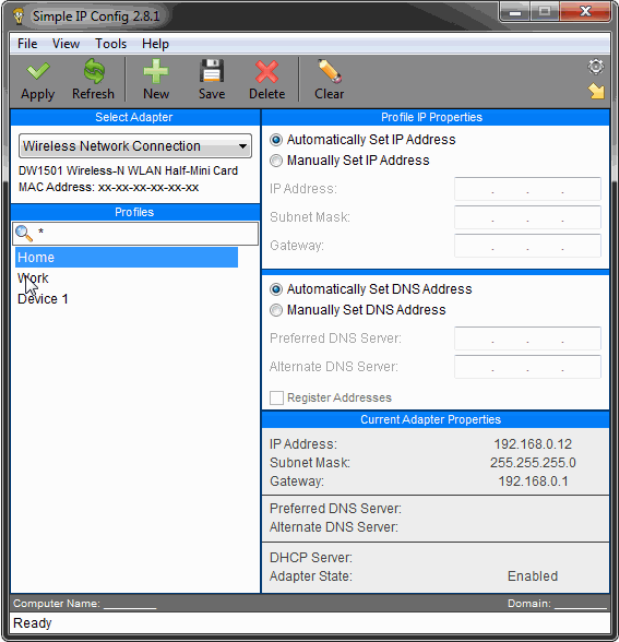The image size is (619, 642).
Task: Click the yellow arrow tray icon
Action: click(x=596, y=91)
